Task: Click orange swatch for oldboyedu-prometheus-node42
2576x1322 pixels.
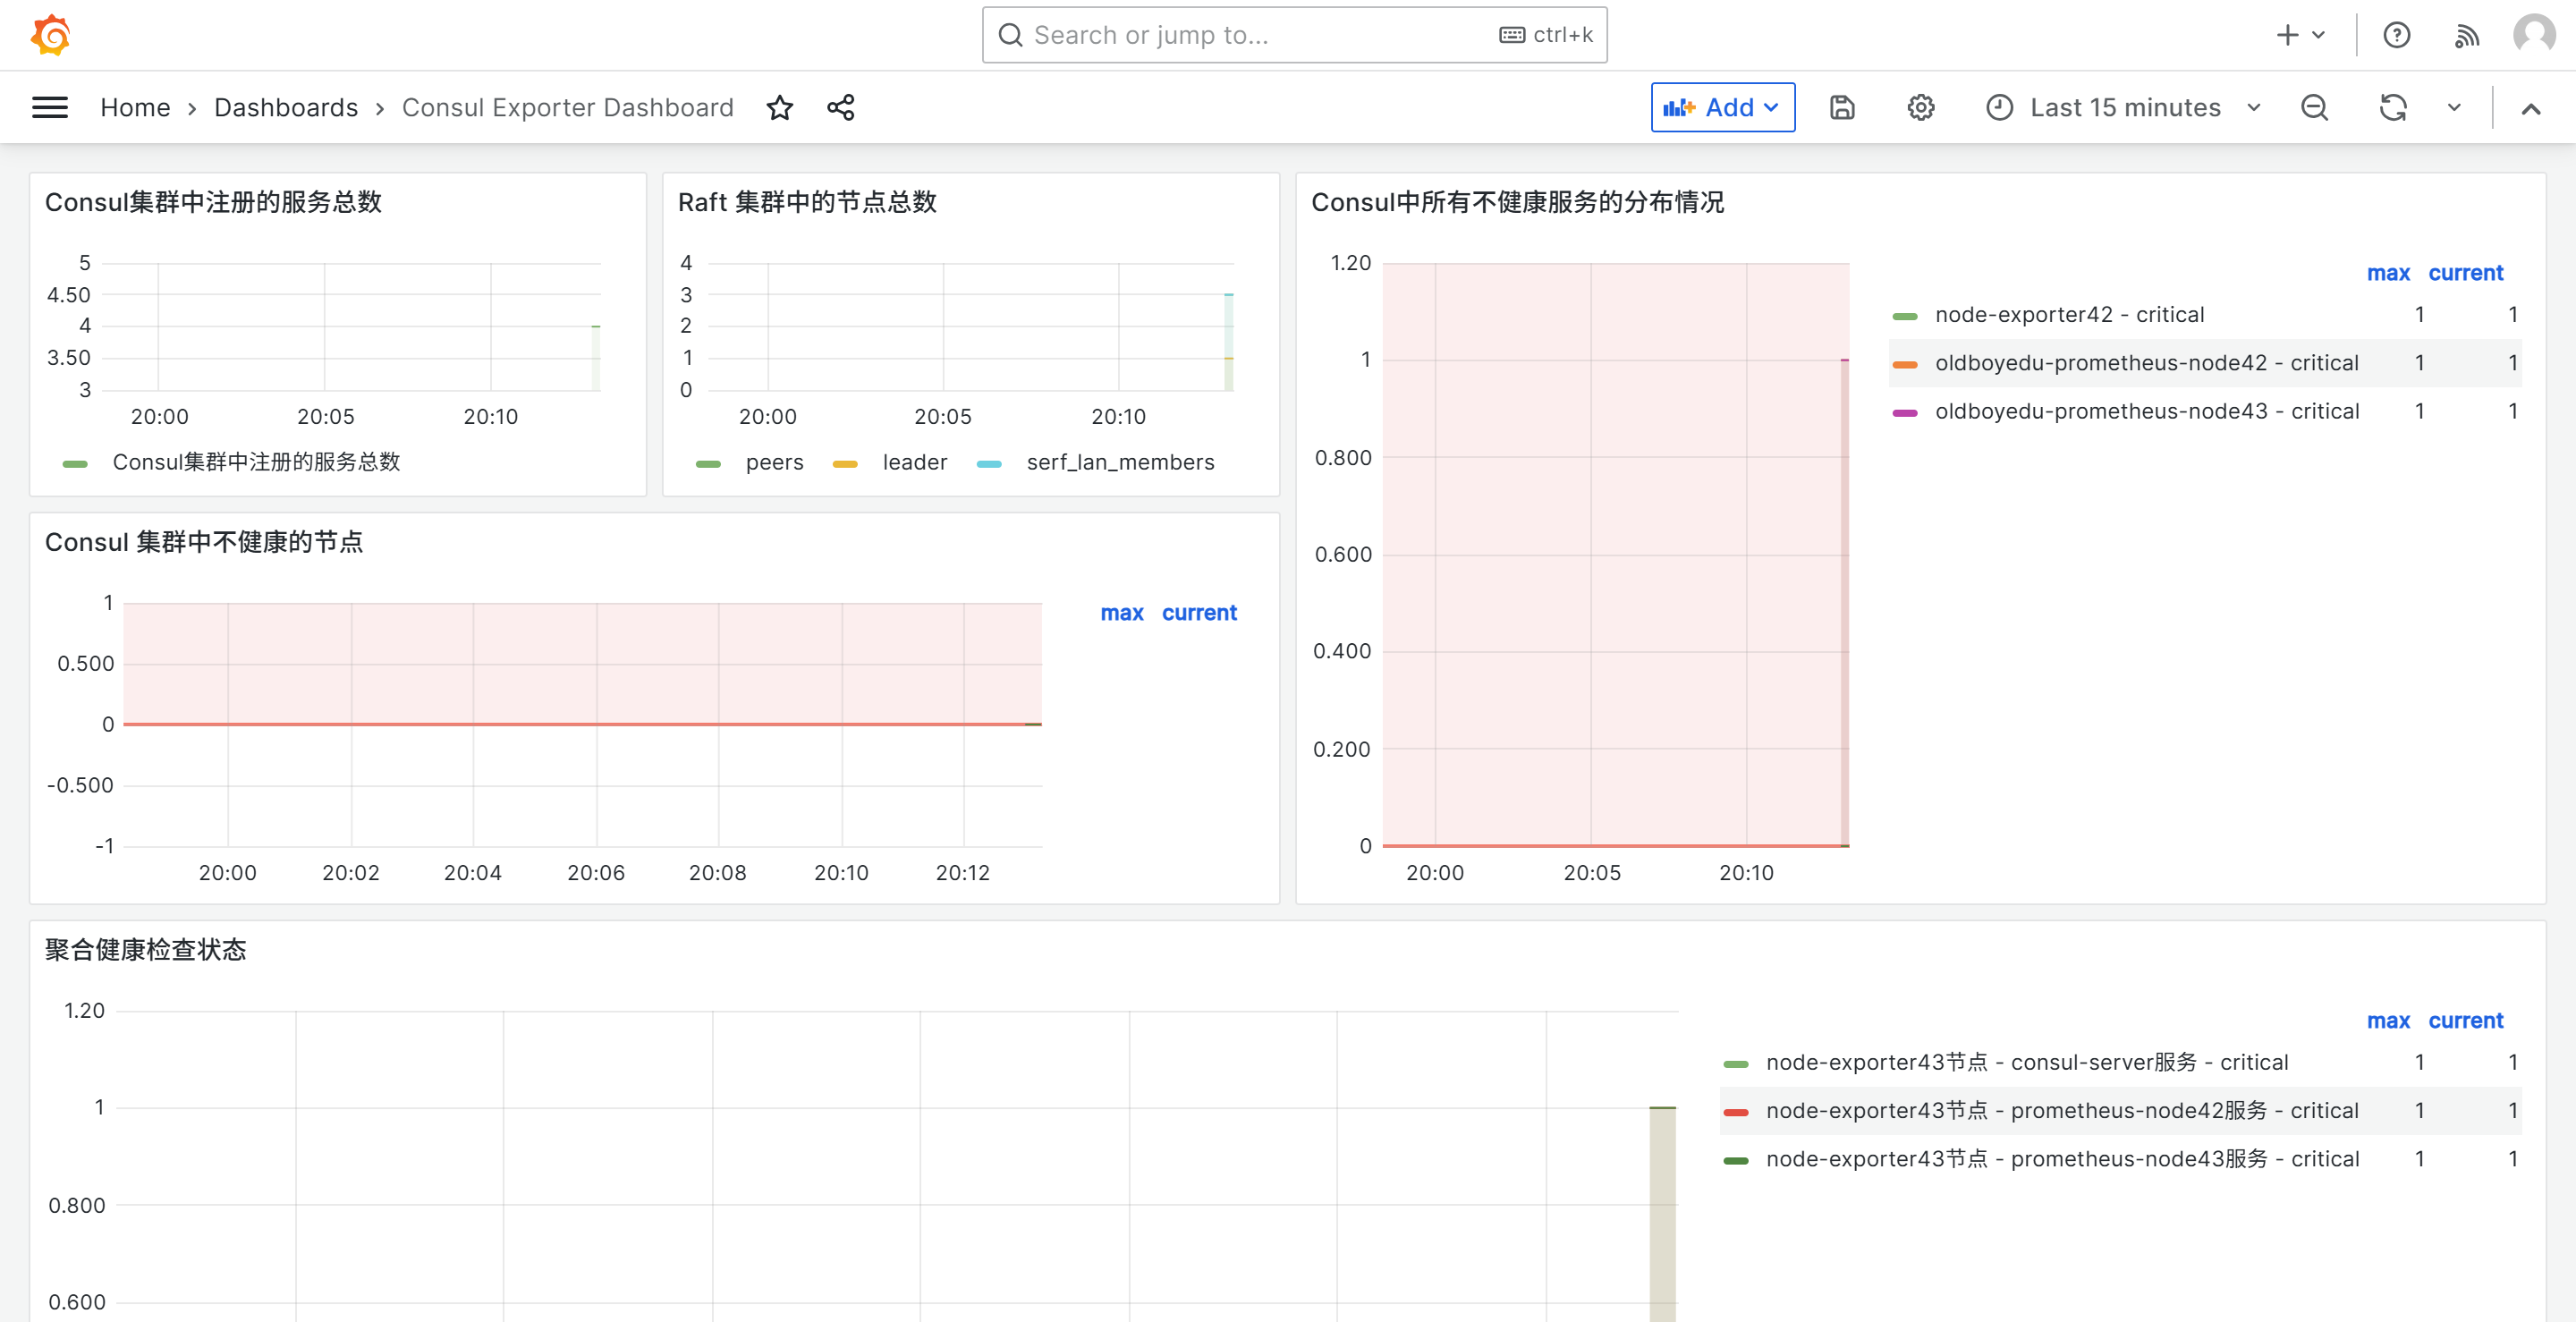Action: click(1905, 364)
